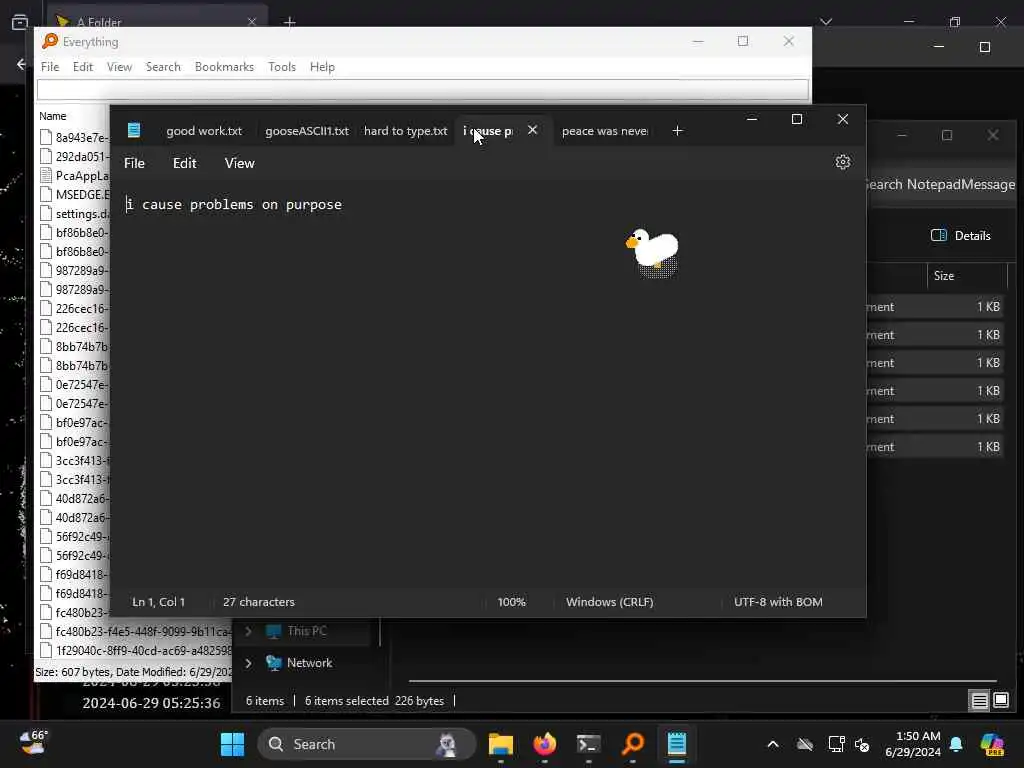Viewport: 1024px width, 768px height.
Task: Click UTF-8 with BOM encoding indicator
Action: click(778, 602)
